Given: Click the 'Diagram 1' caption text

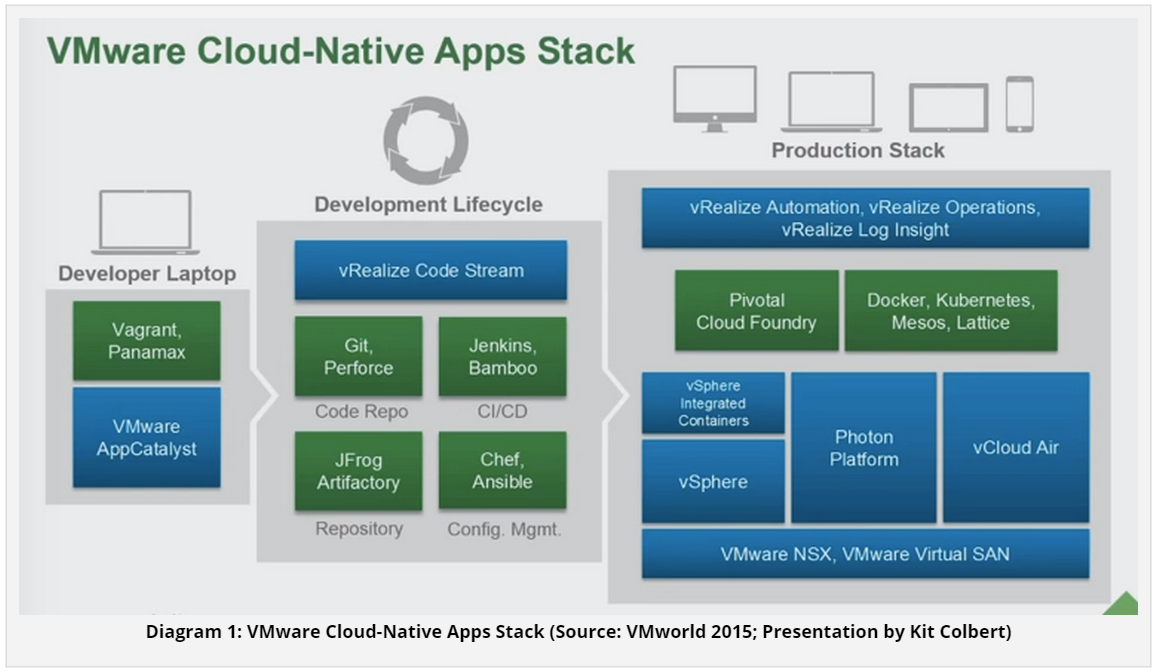Looking at the screenshot, I should (578, 632).
